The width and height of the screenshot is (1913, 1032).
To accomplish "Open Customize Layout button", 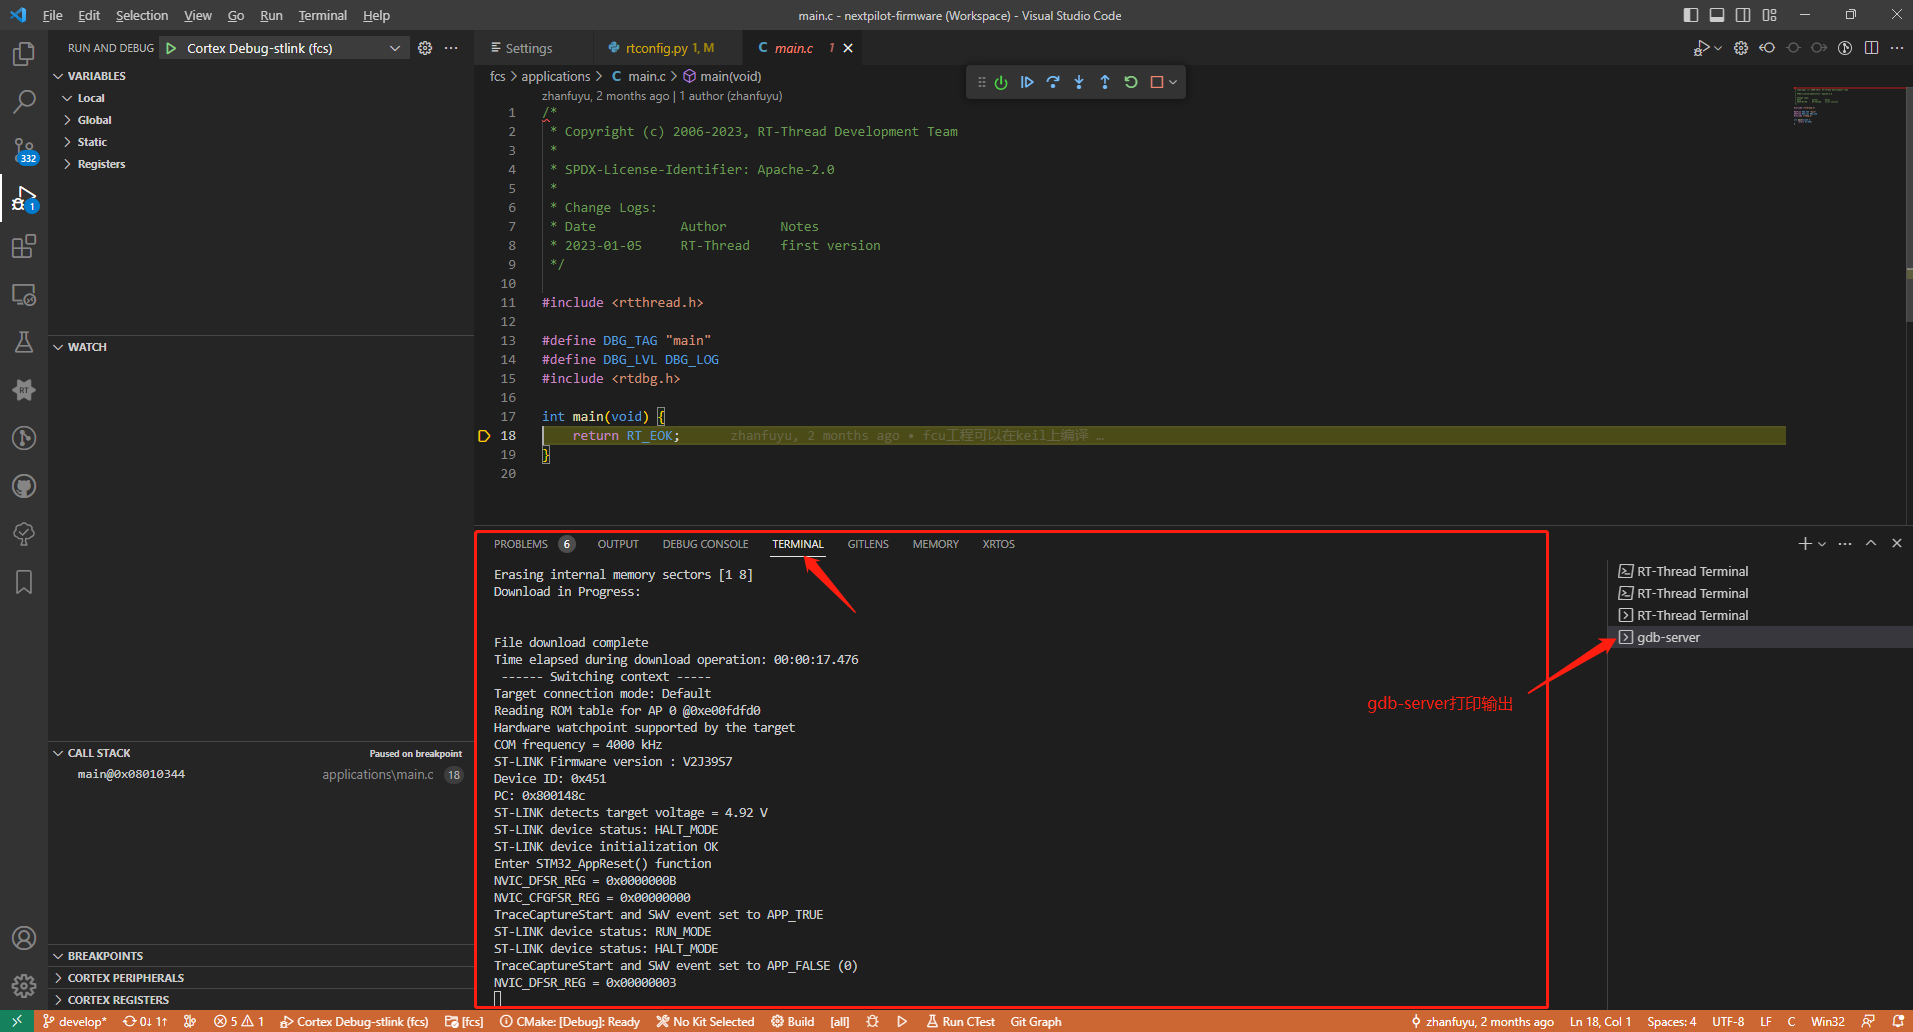I will 1770,15.
